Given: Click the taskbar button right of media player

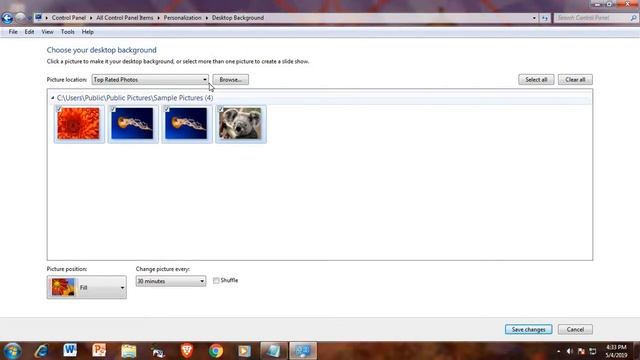Looking at the screenshot, I should [273, 351].
